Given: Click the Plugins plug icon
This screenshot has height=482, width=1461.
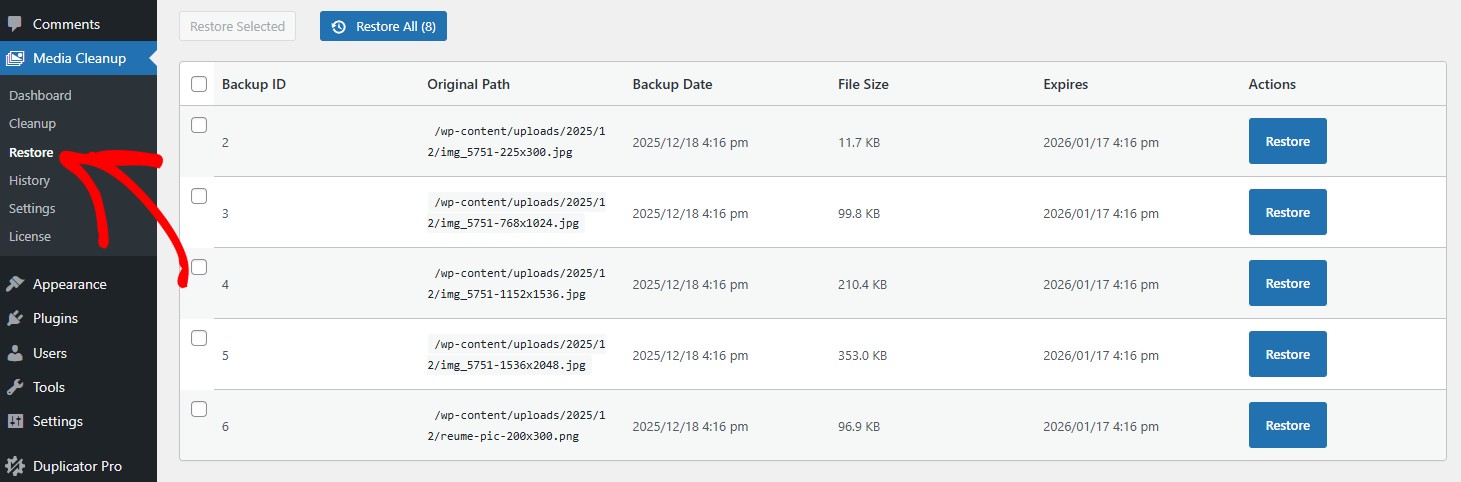Looking at the screenshot, I should pos(15,318).
